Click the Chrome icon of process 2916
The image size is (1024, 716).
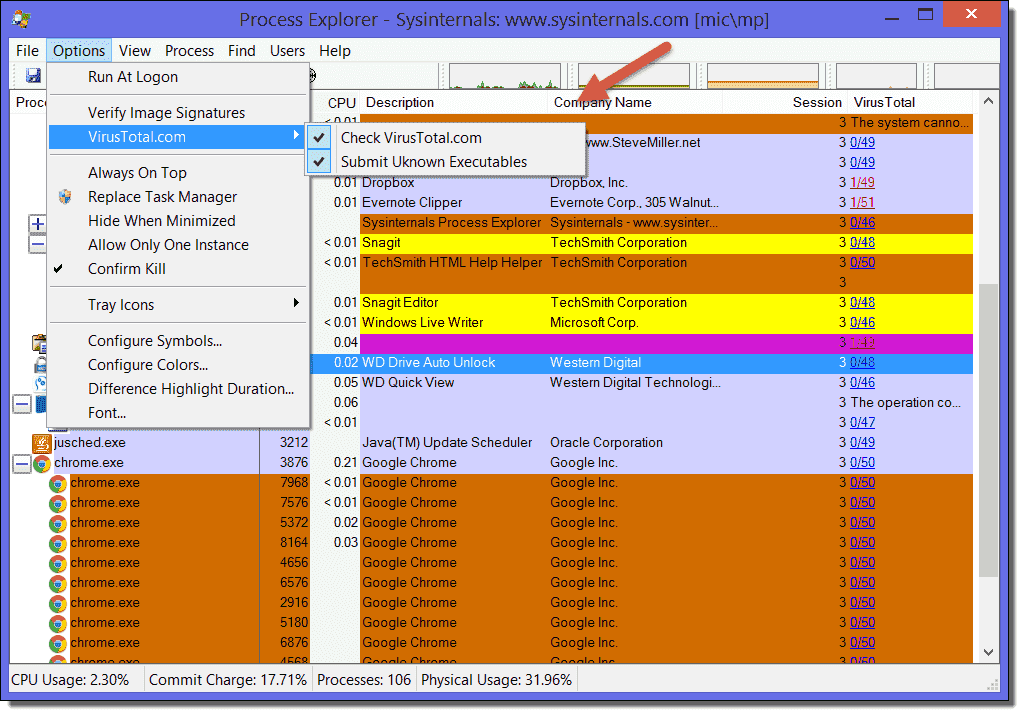[x=58, y=603]
